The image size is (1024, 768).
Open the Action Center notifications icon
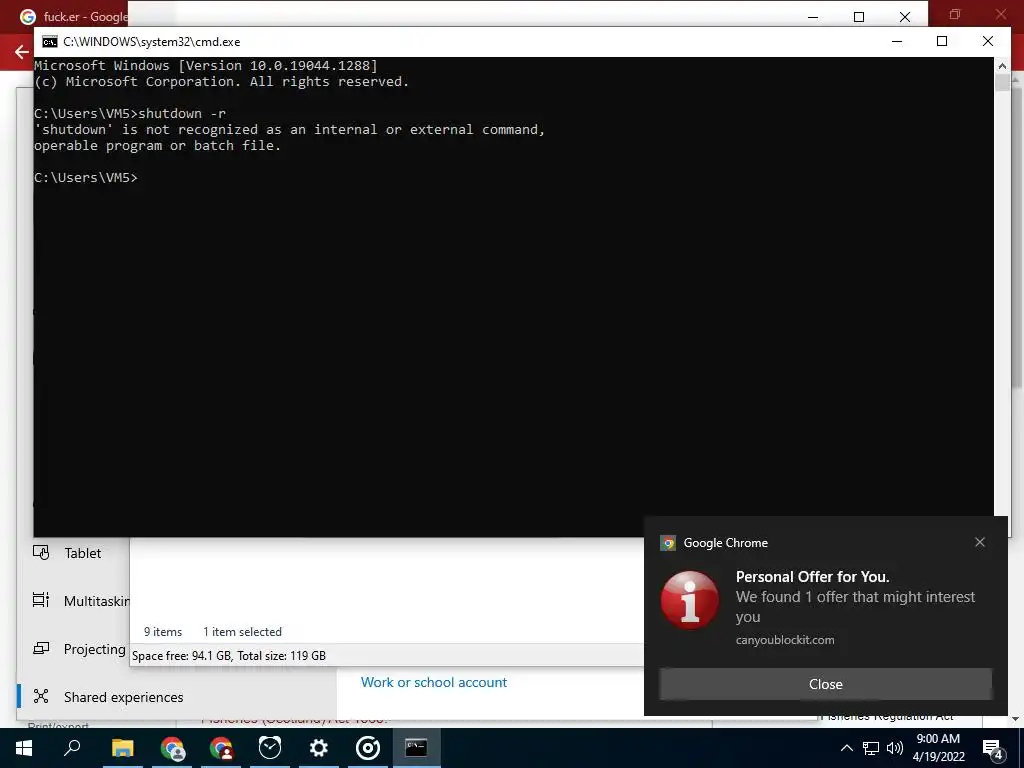993,748
